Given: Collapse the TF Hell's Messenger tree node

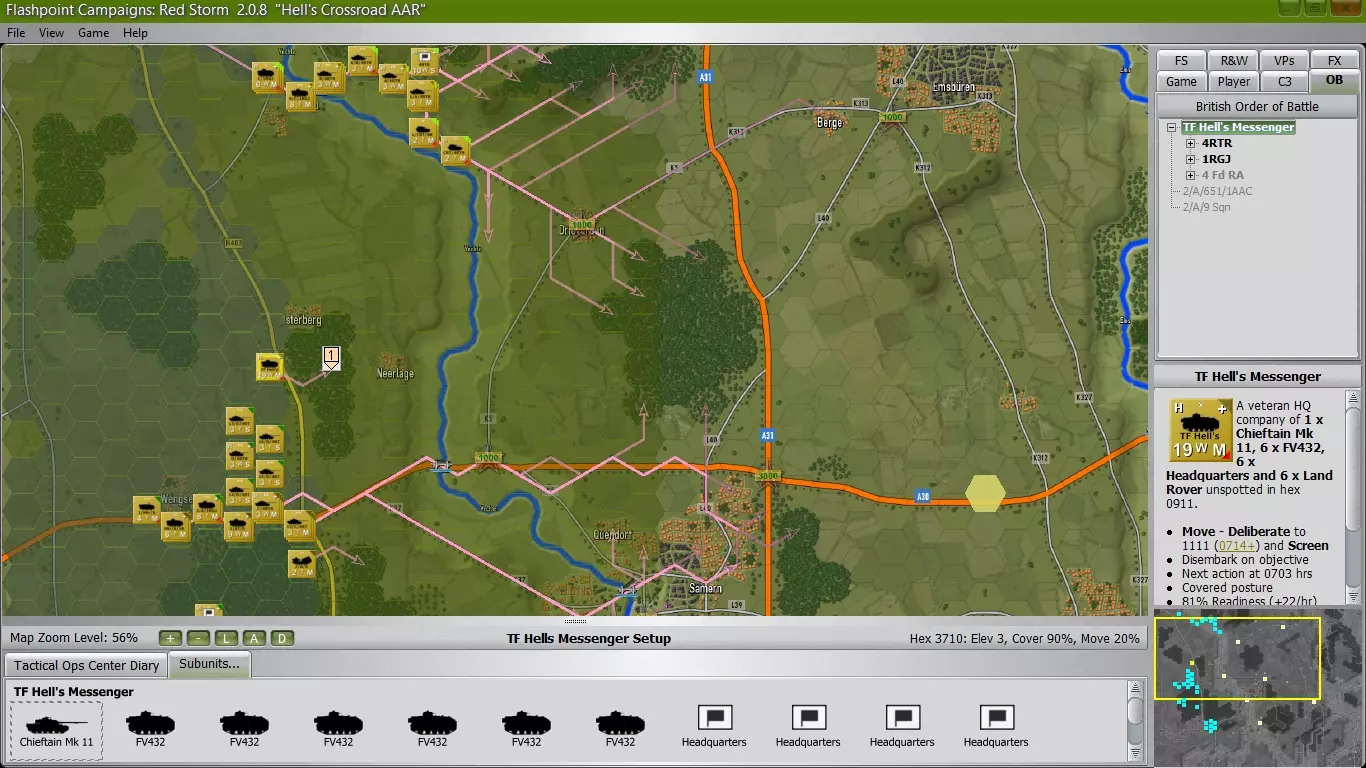Looking at the screenshot, I should click(x=1172, y=128).
